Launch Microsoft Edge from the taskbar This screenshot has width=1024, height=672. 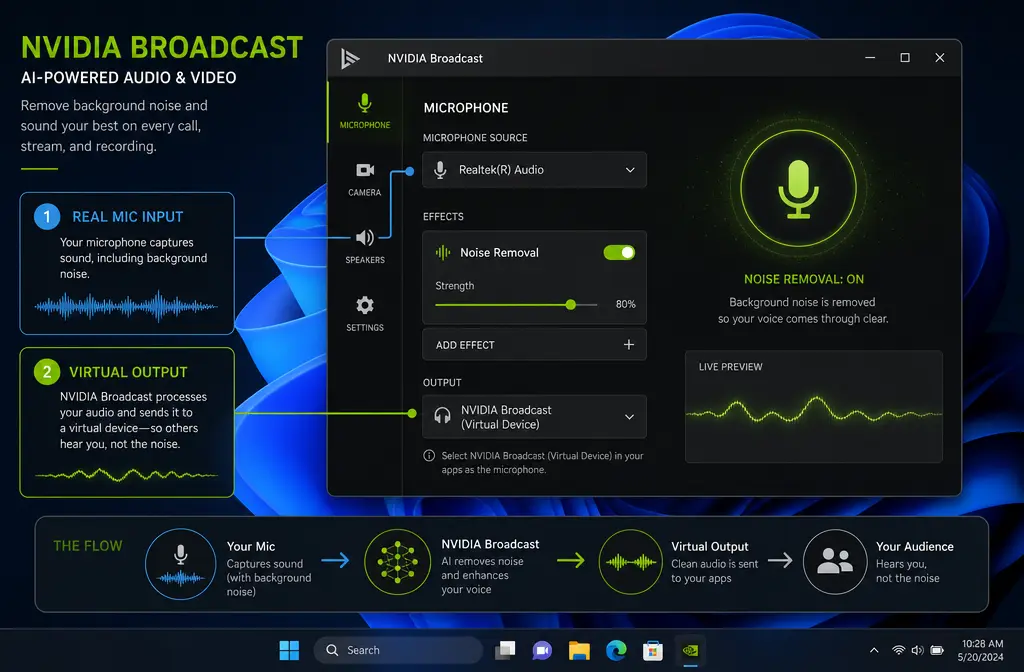[616, 650]
